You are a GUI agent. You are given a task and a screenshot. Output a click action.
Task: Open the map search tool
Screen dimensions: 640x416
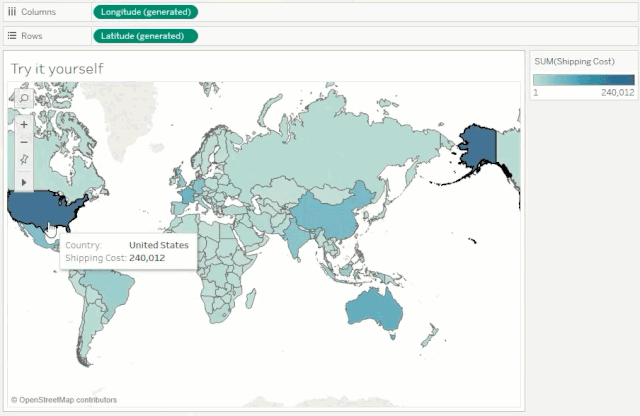(x=23, y=99)
